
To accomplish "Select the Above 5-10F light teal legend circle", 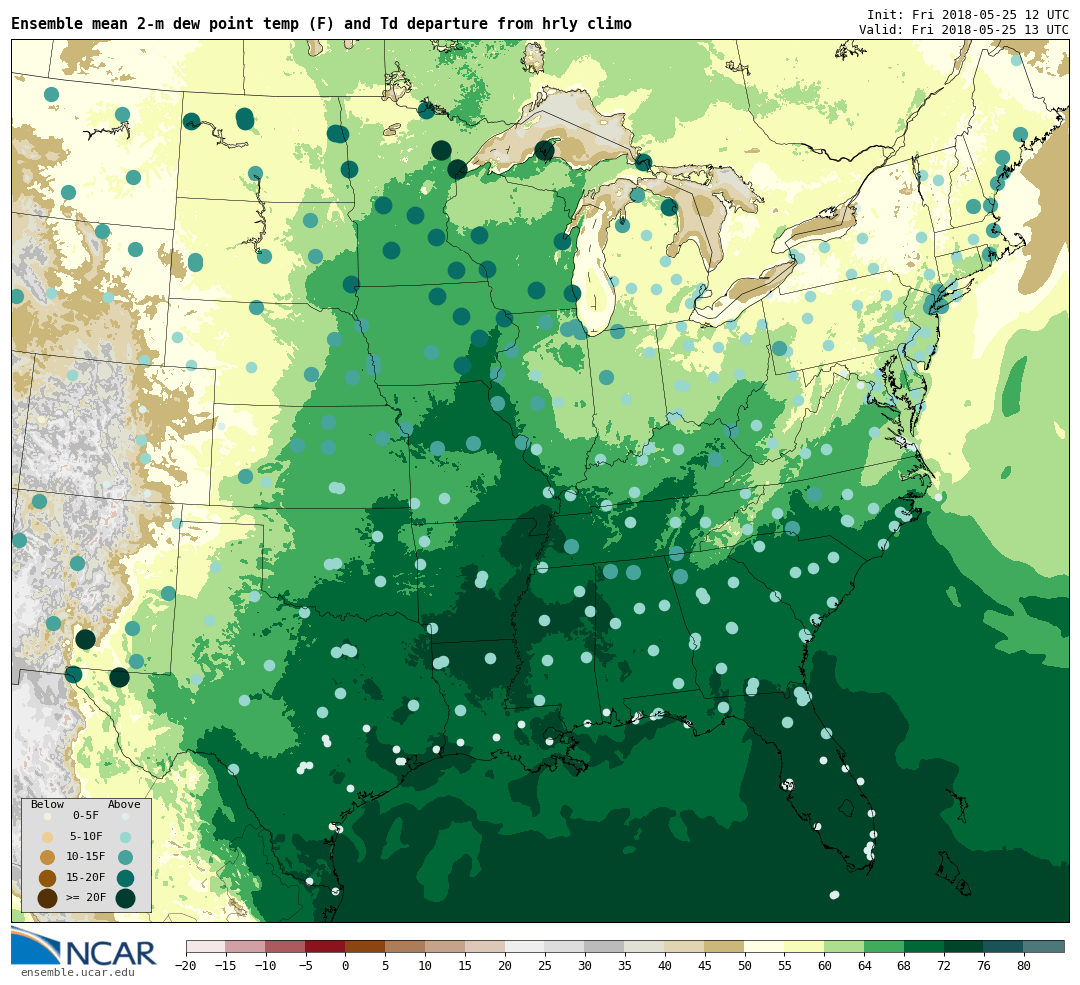I will click(x=125, y=837).
